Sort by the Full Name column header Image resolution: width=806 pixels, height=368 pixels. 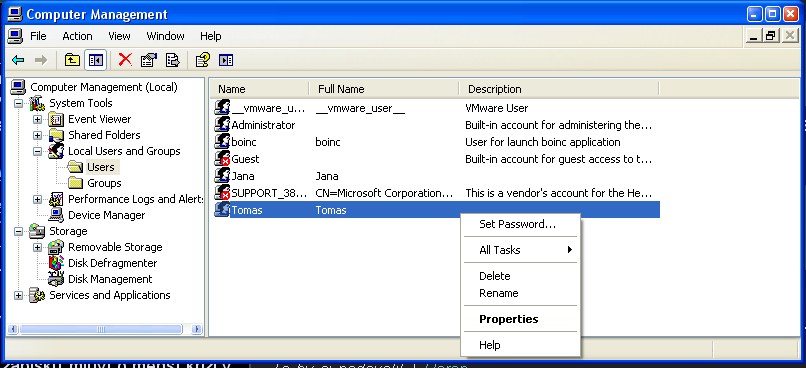pyautogui.click(x=384, y=89)
